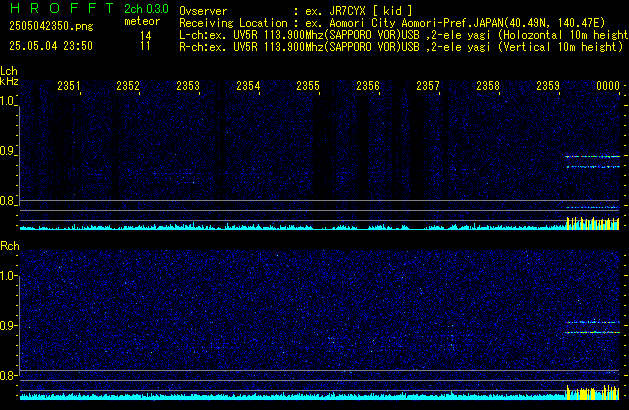
Task: Click the 2354 time marker
Action: point(248,86)
